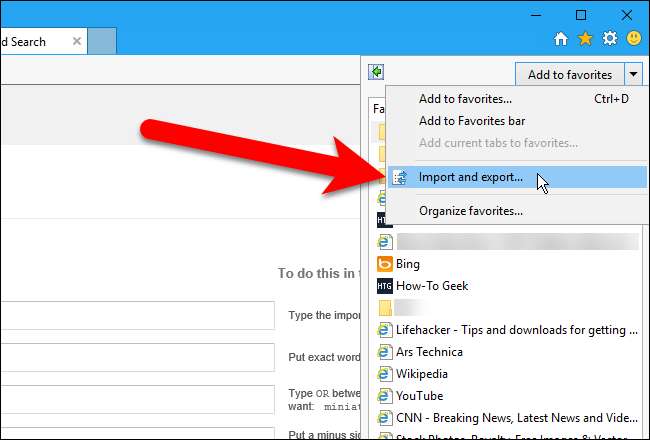Open the Wikipedia favorite
The image size is (650, 440).
point(422,374)
